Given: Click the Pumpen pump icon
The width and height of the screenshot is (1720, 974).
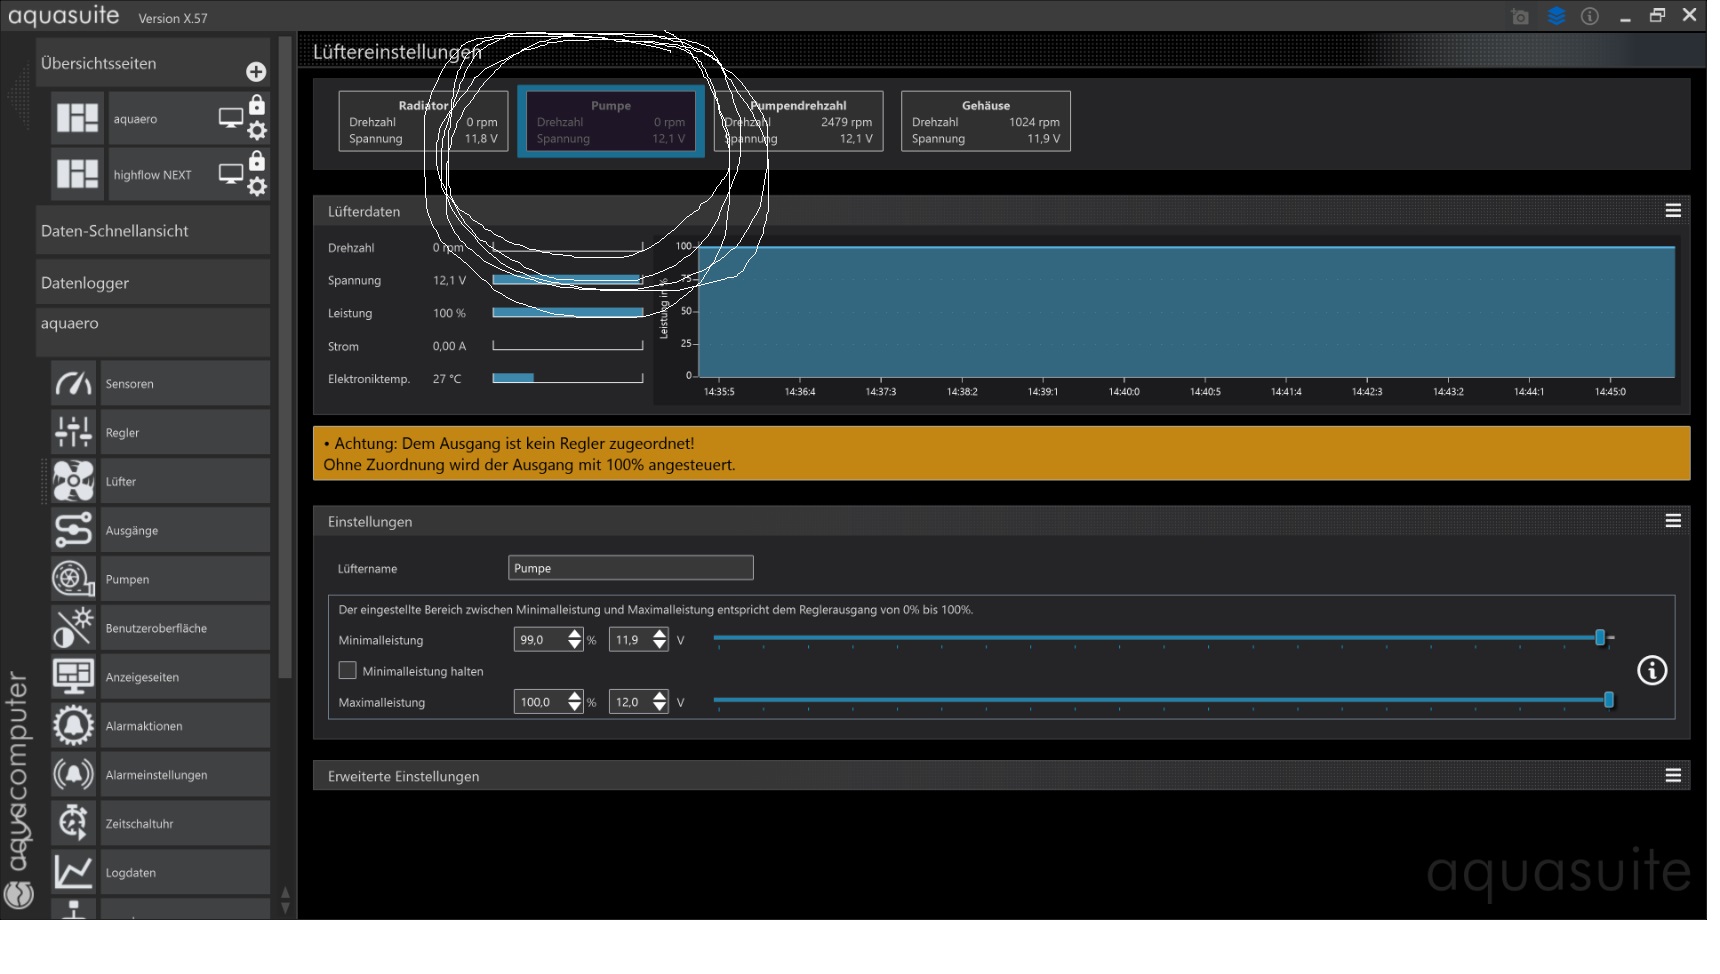Looking at the screenshot, I should point(73,579).
